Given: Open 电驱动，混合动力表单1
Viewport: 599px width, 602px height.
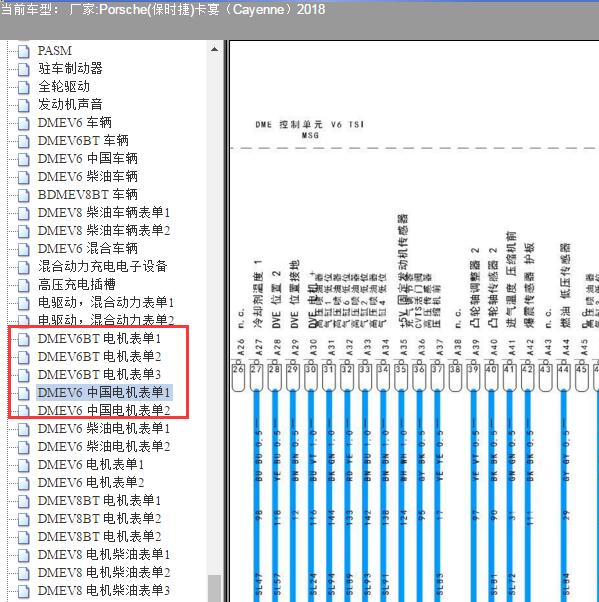Looking at the screenshot, I should coord(106,303).
